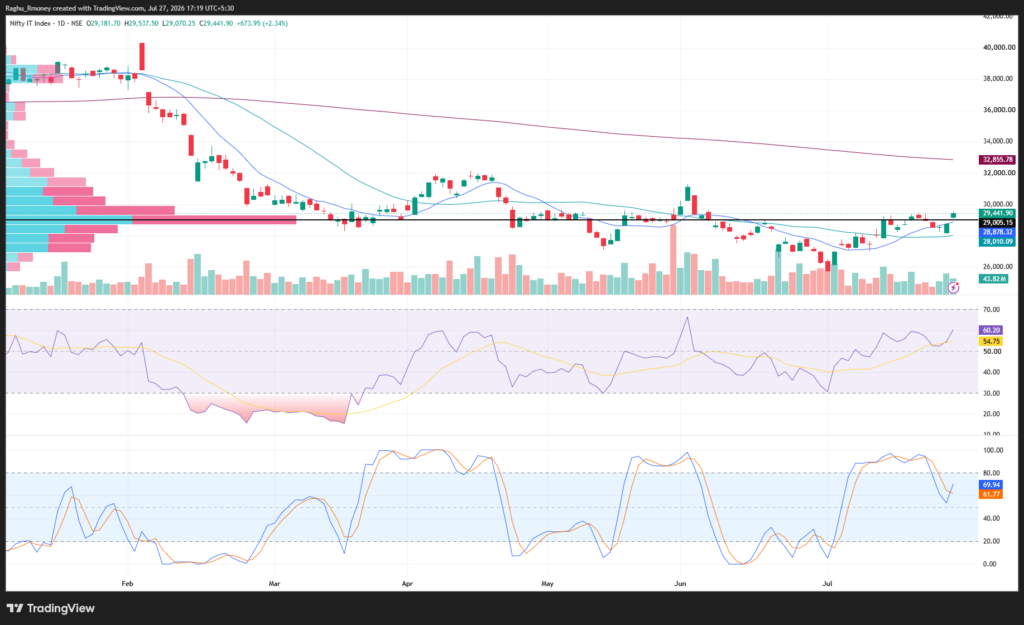This screenshot has height=625, width=1024.
Task: Click the 30,000.00 price axis tick
Action: (x=999, y=204)
